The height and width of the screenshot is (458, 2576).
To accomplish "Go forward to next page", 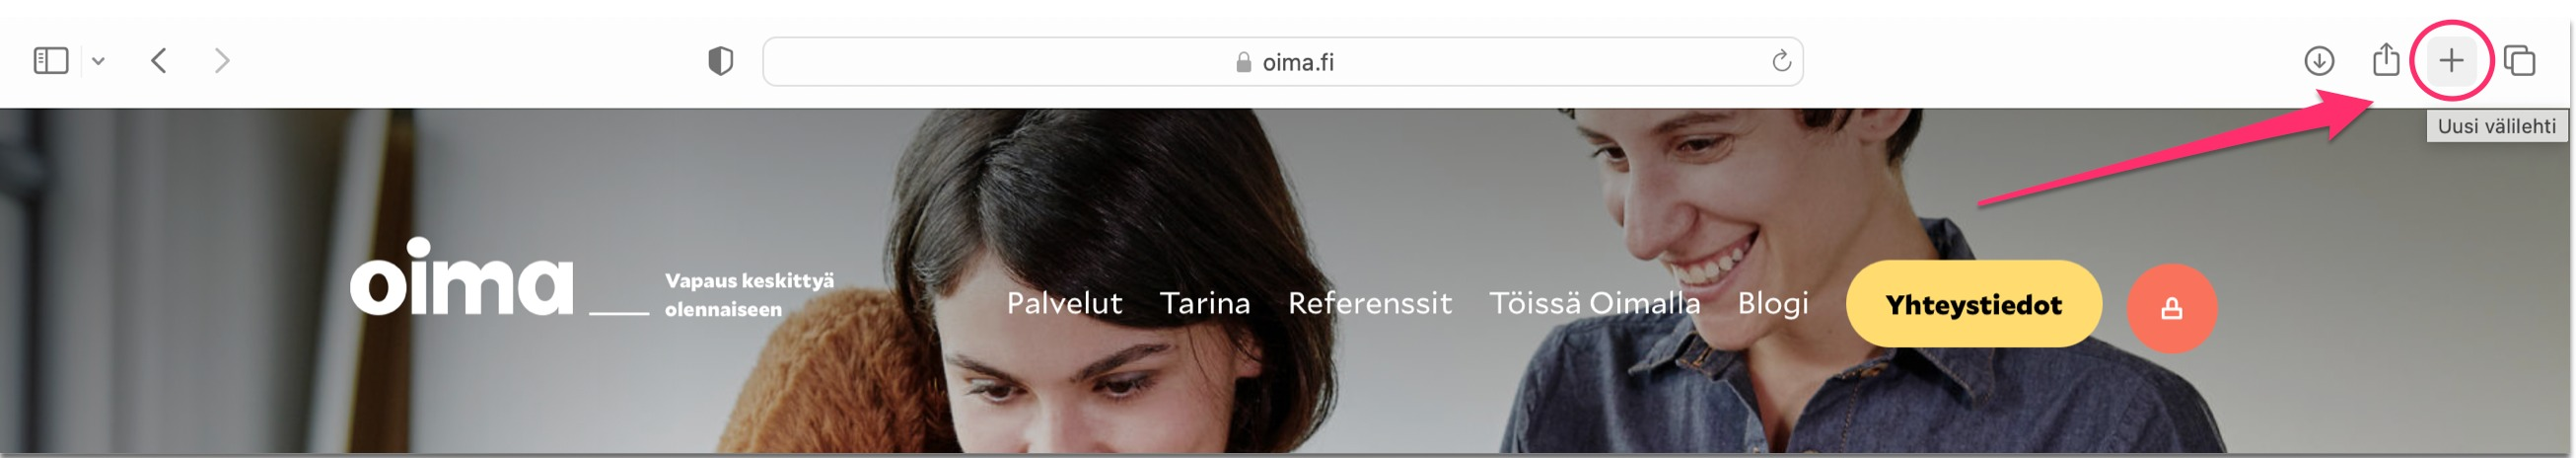I will (x=222, y=61).
